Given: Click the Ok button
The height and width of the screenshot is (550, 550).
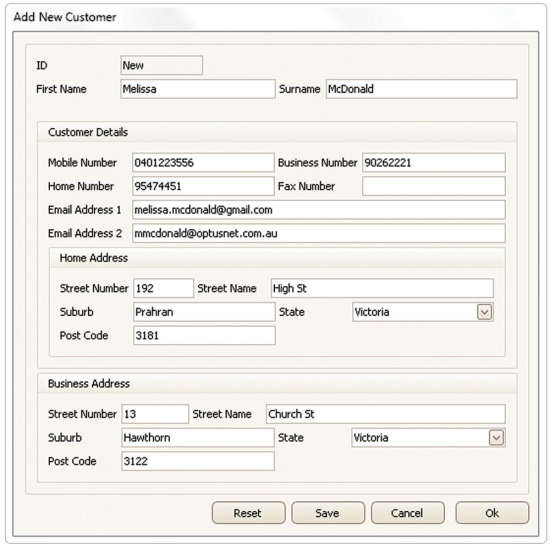Looking at the screenshot, I should point(492,513).
